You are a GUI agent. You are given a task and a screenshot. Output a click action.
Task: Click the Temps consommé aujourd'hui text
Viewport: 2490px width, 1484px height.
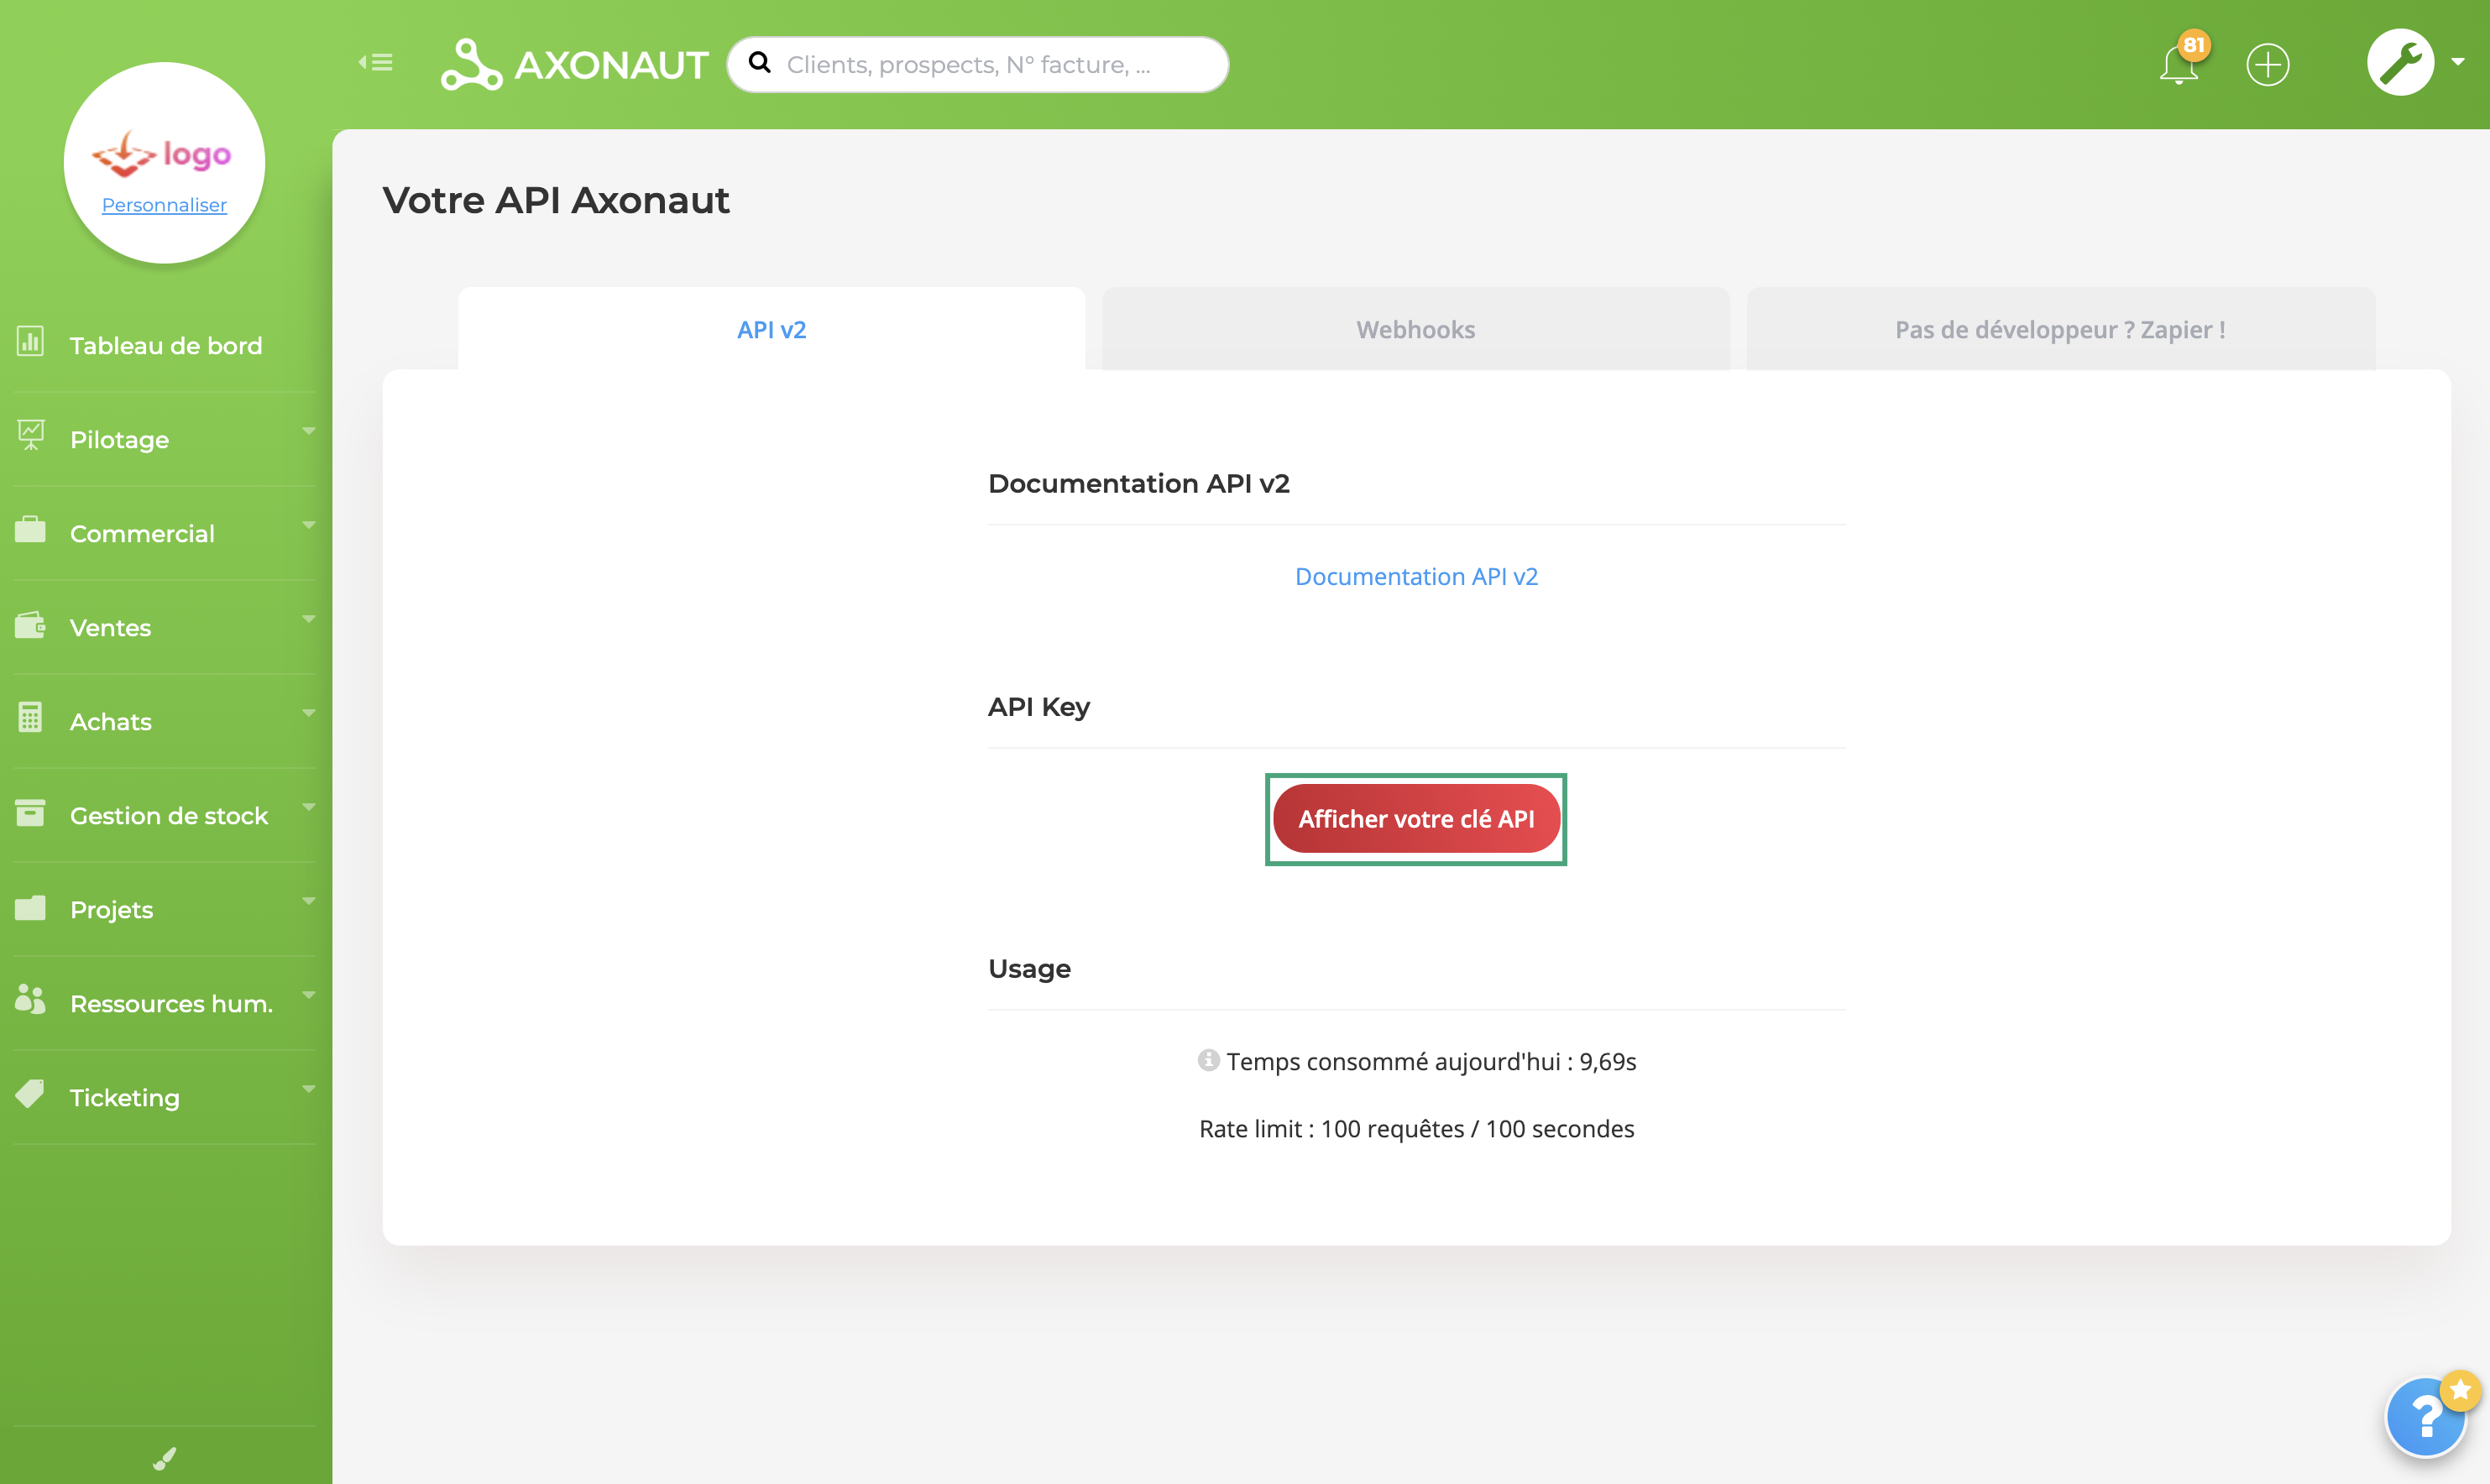click(x=1431, y=1062)
